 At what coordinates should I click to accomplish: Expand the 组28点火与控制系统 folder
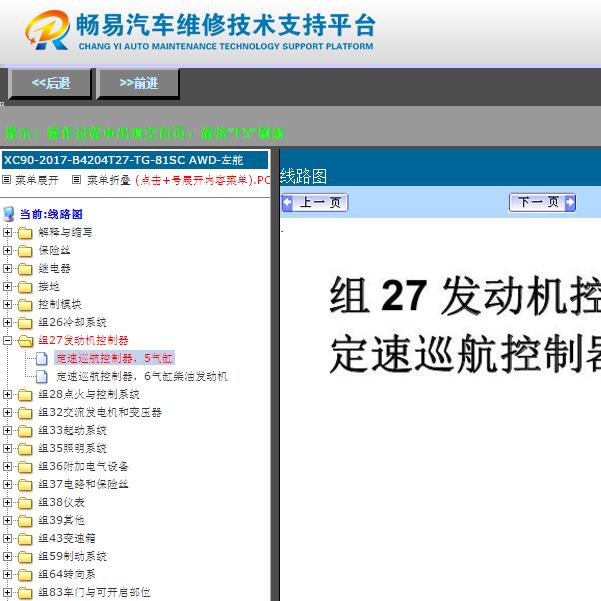click(7, 394)
